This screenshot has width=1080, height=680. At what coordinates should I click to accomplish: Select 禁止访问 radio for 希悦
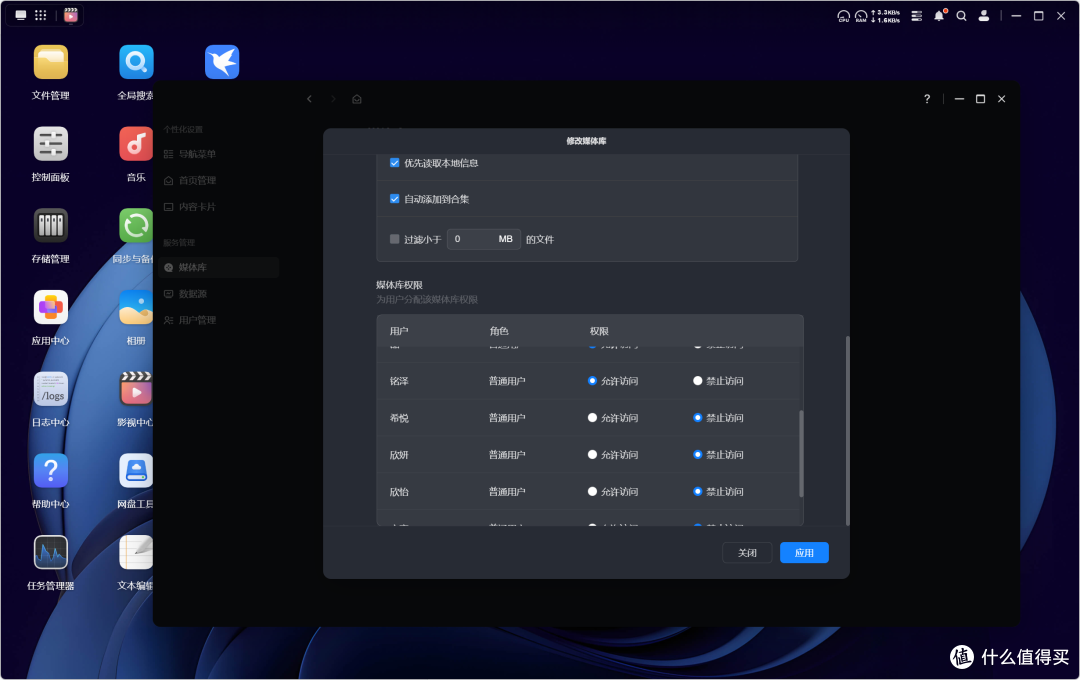point(698,418)
